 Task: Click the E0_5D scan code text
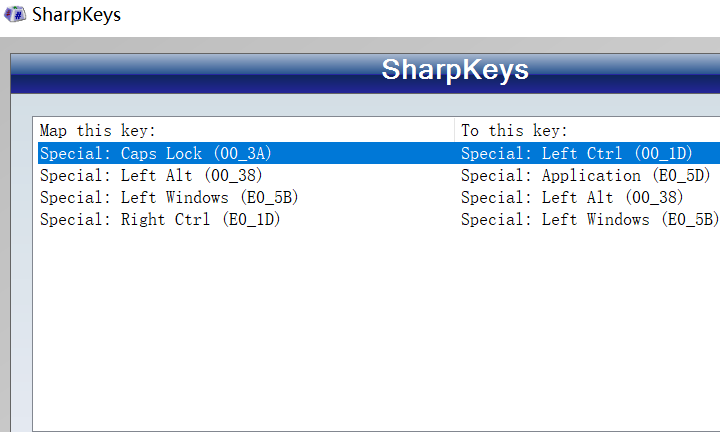click(x=681, y=175)
